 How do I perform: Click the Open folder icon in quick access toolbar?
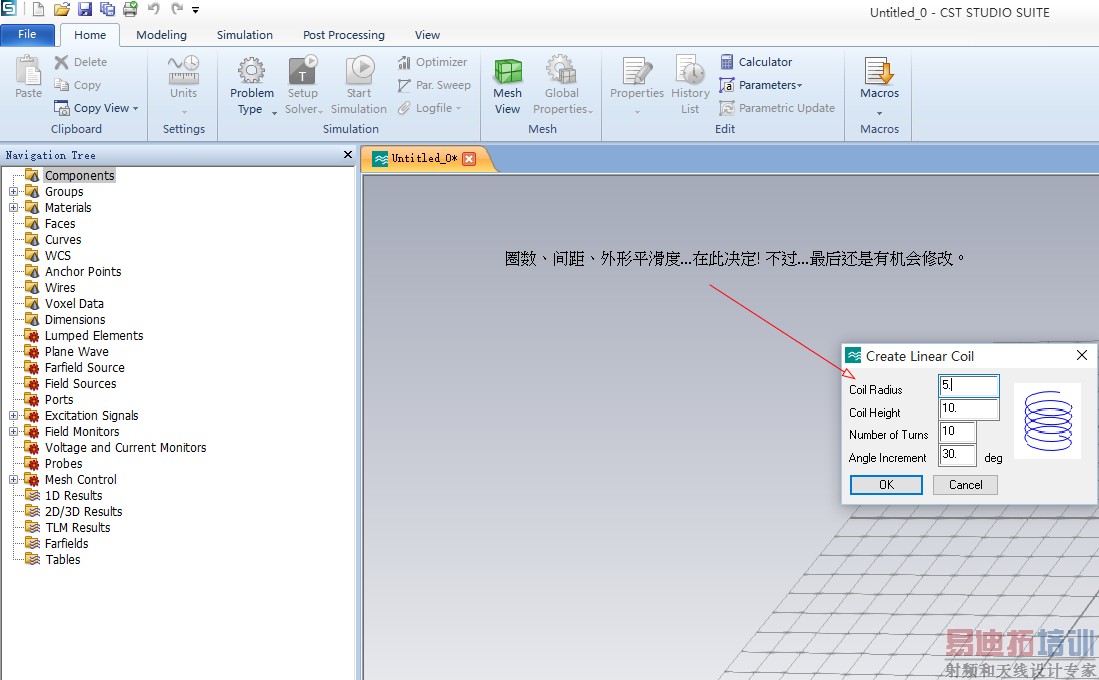(x=62, y=9)
